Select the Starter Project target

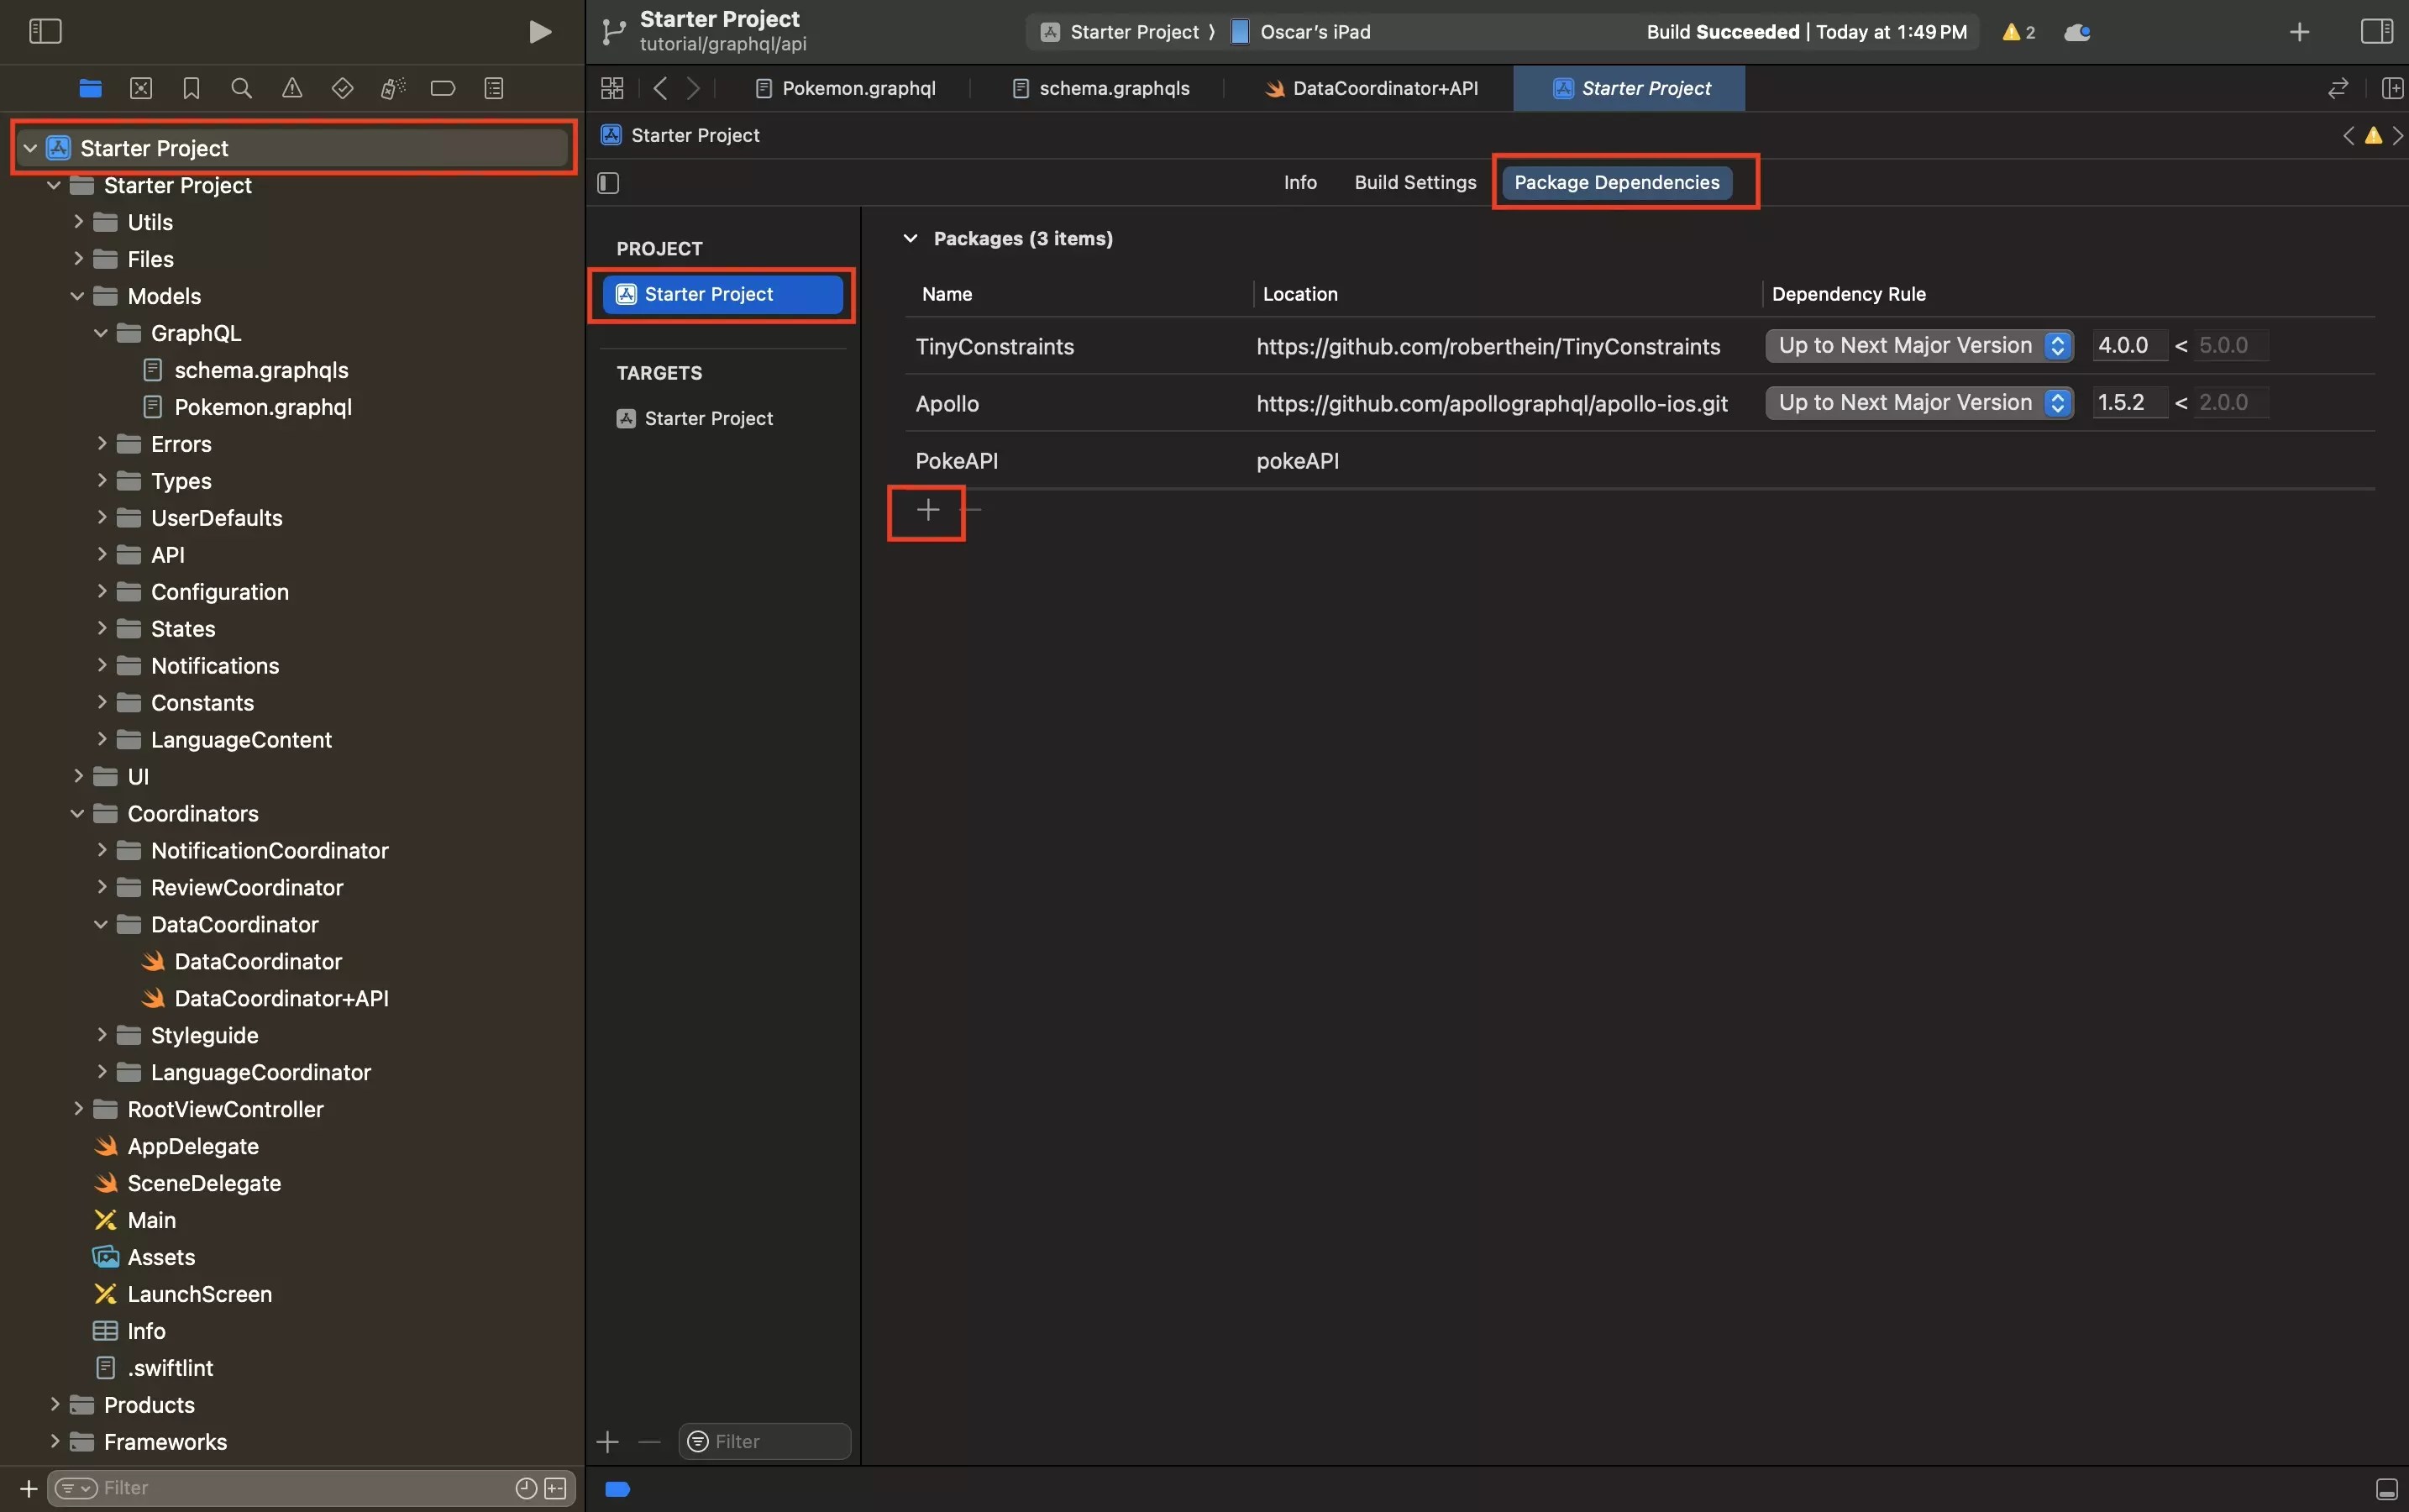(708, 418)
